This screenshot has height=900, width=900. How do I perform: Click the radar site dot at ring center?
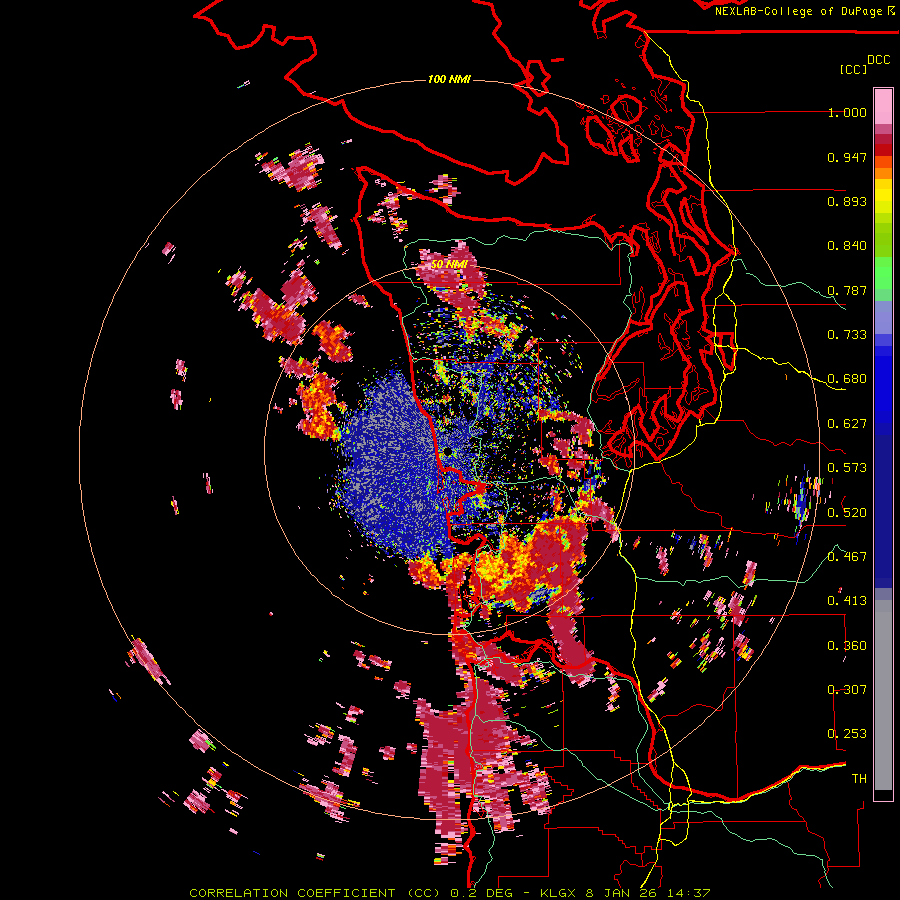point(448,452)
